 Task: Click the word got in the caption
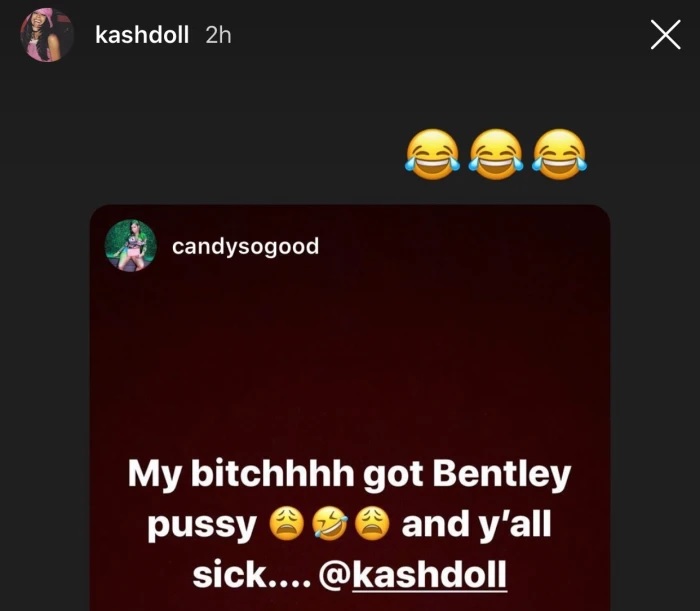point(393,477)
